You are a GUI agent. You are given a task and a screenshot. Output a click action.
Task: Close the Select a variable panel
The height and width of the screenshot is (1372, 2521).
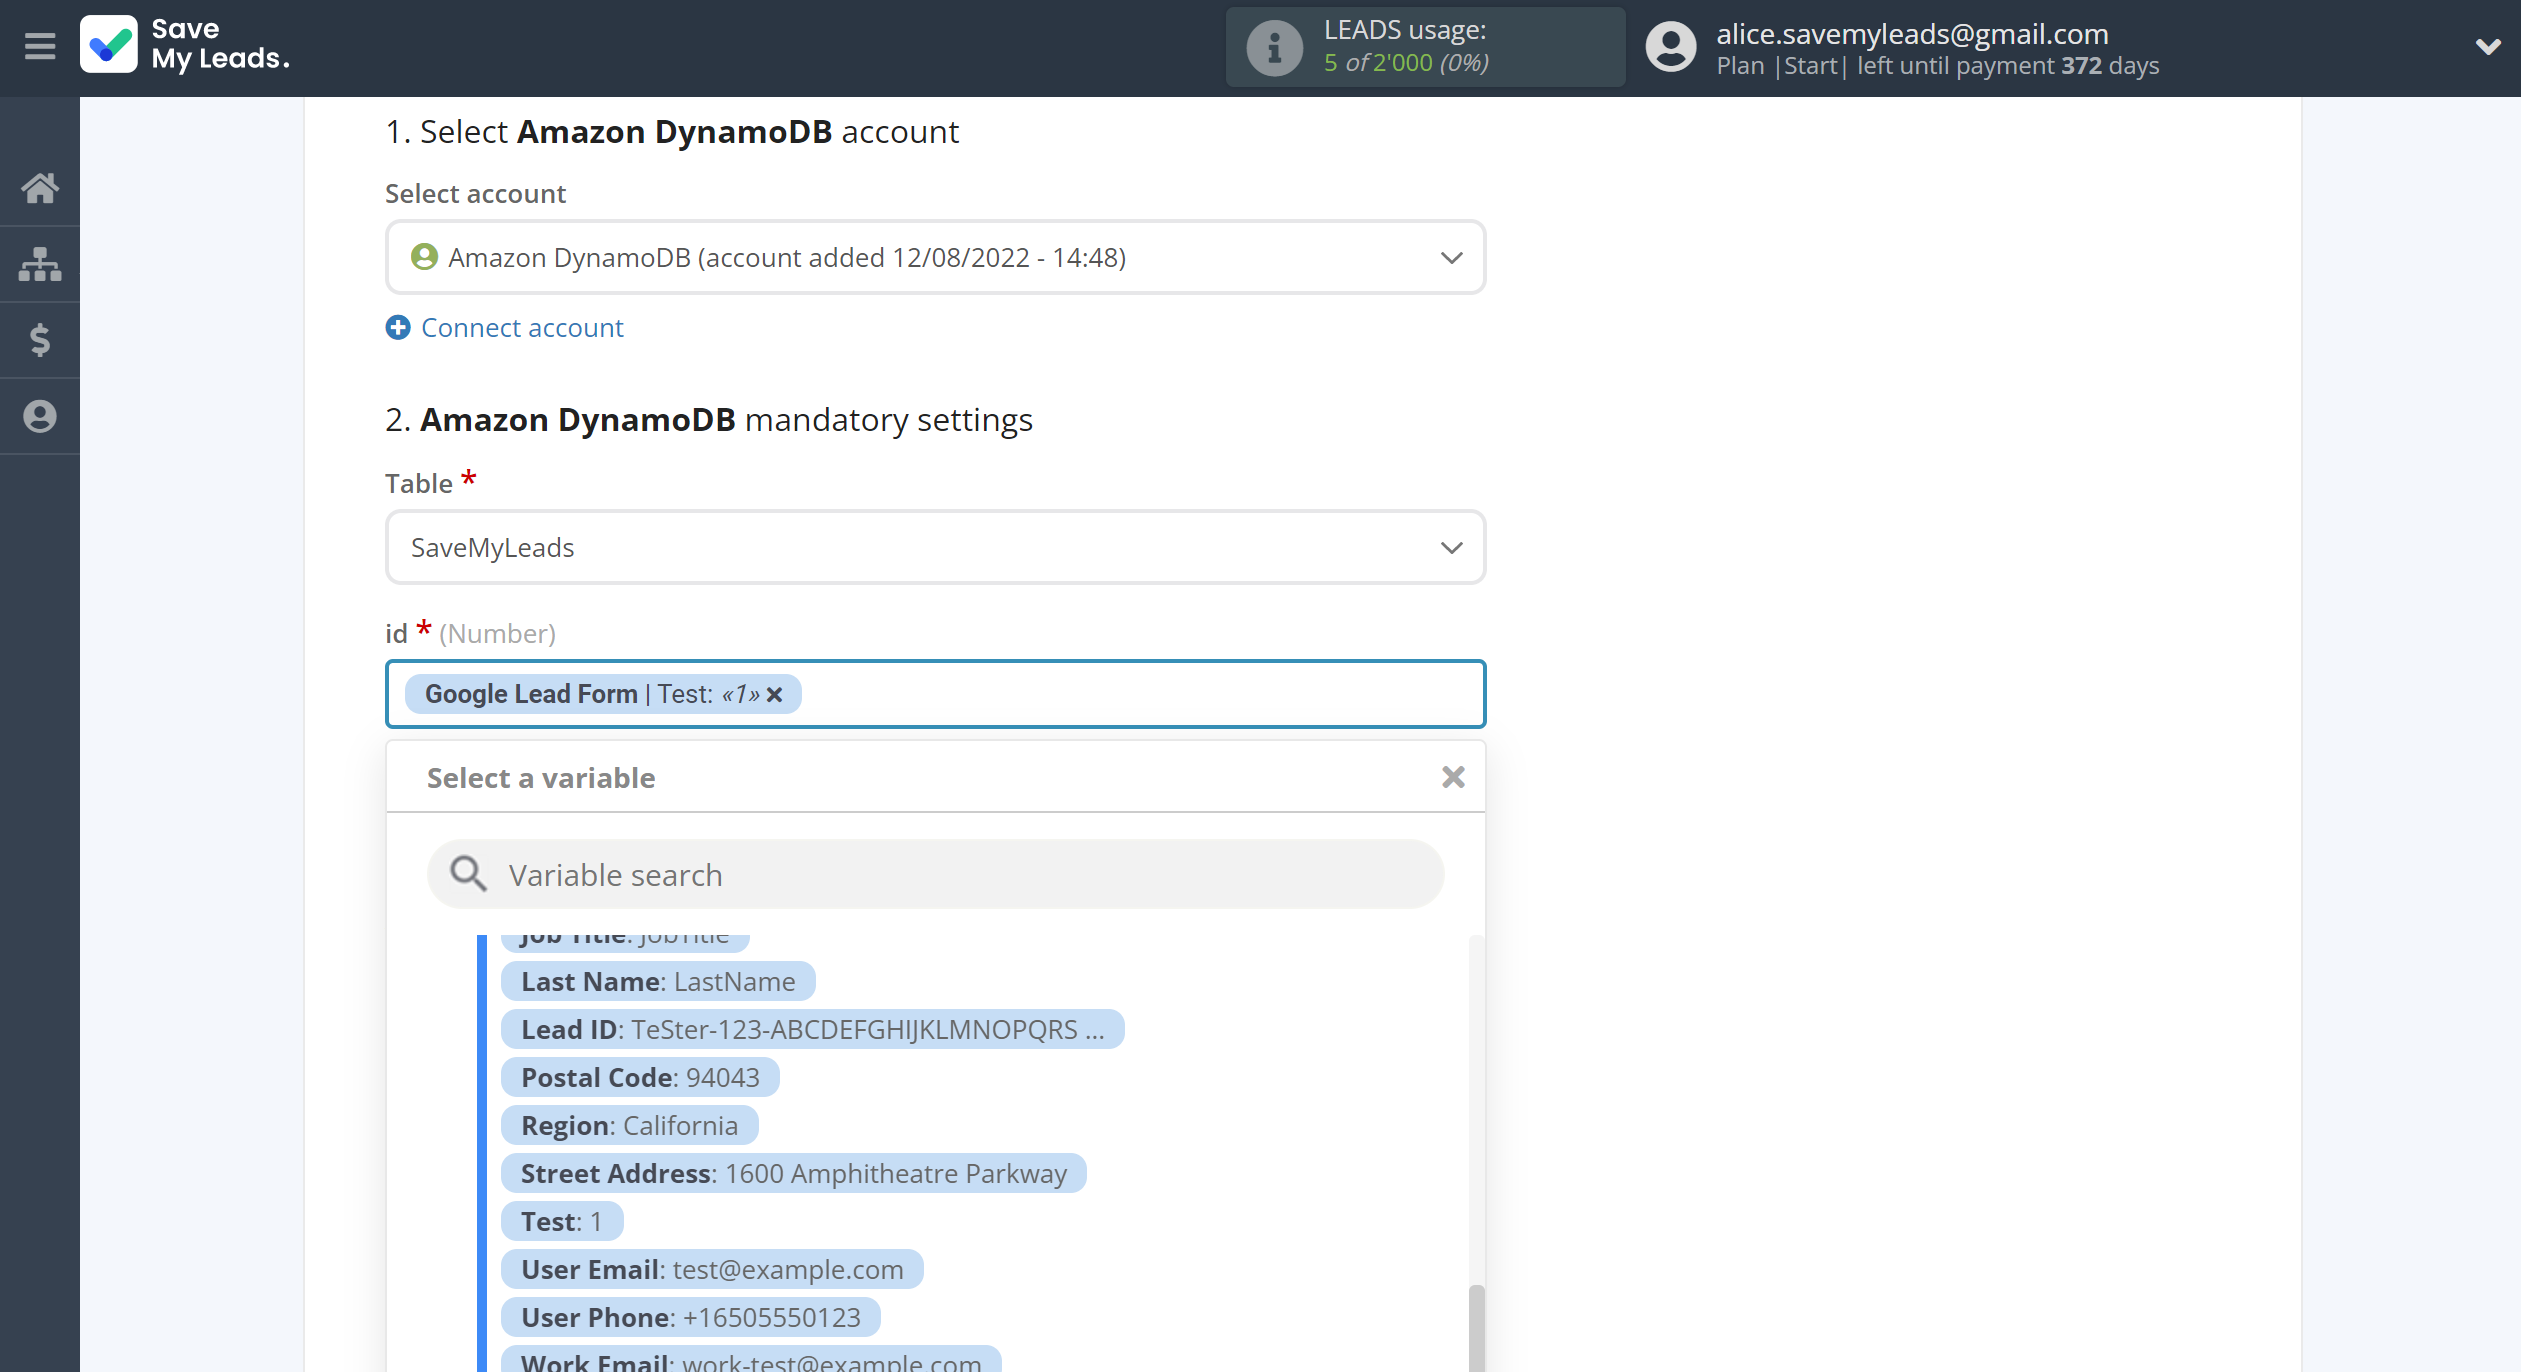[1453, 778]
